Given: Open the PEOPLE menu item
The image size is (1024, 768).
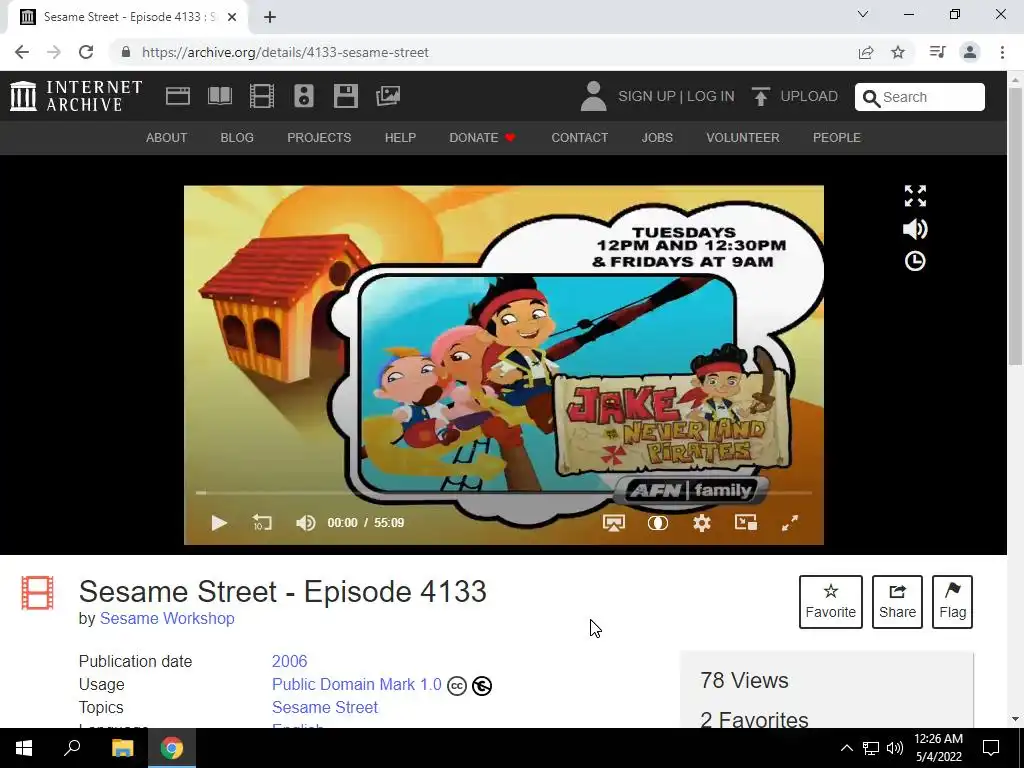Looking at the screenshot, I should coord(837,138).
